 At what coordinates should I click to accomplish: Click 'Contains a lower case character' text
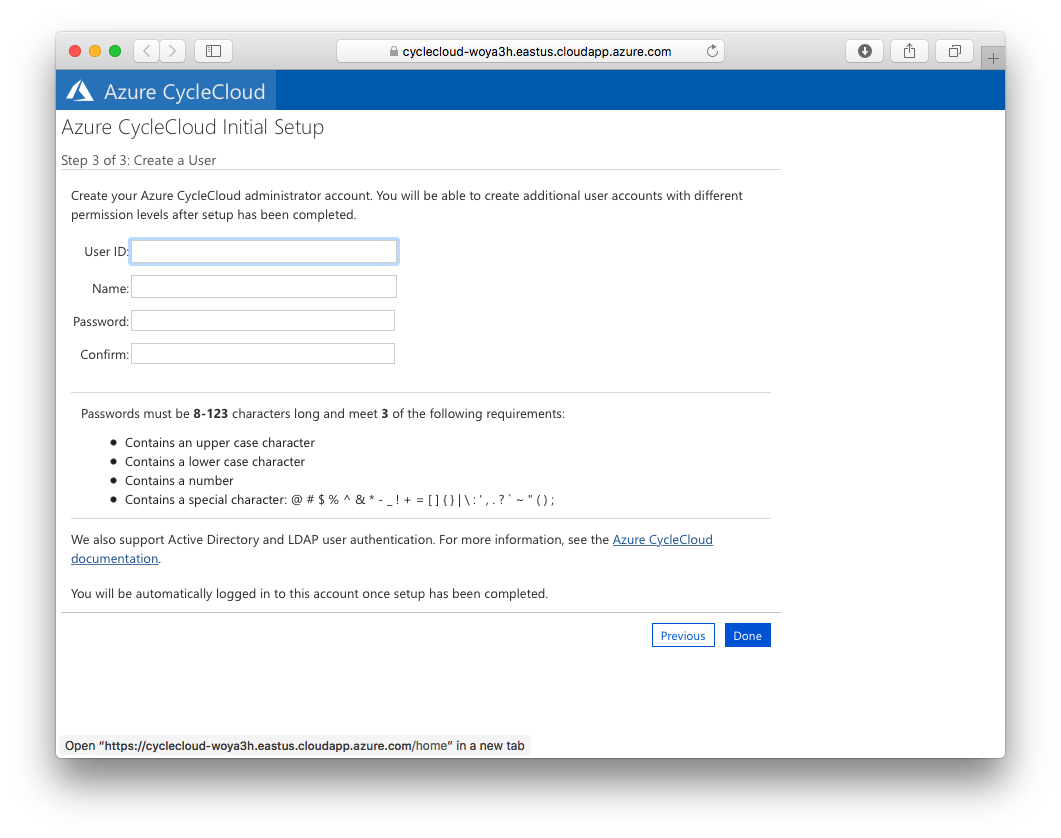pos(215,462)
